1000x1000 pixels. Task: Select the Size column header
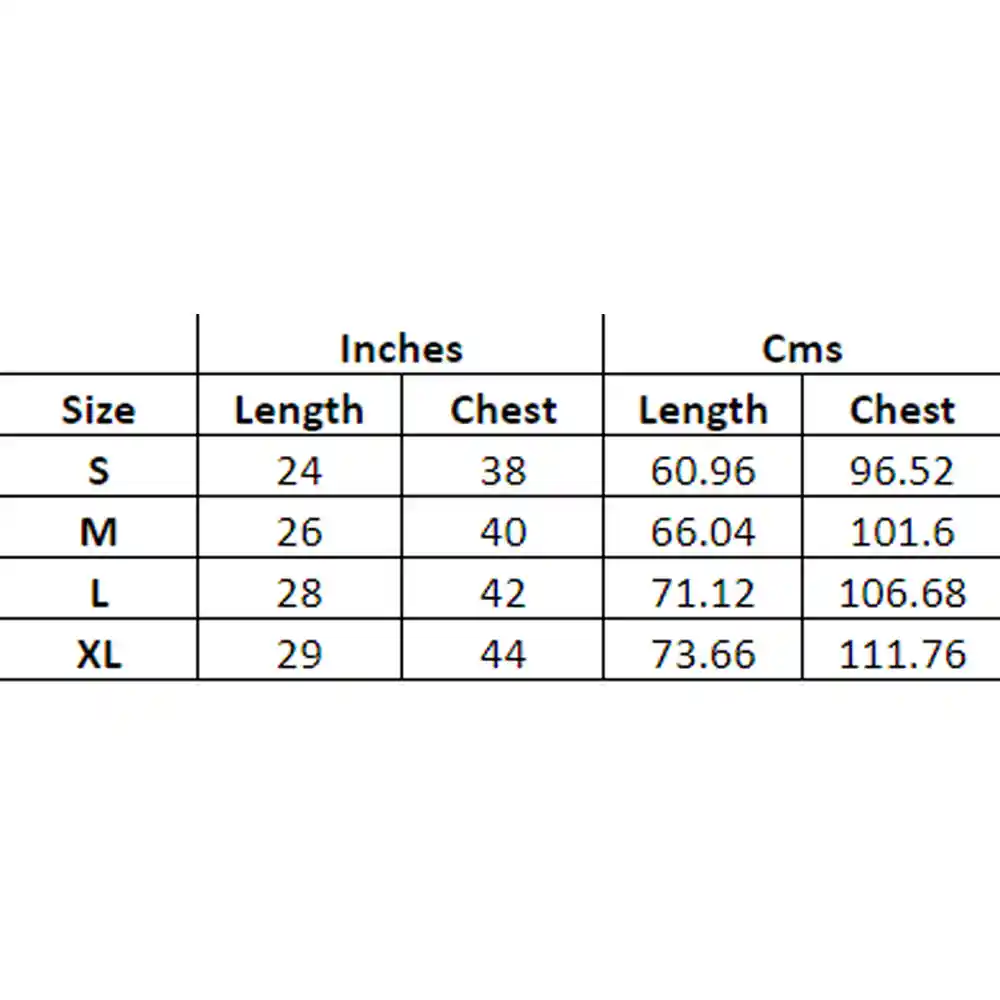click(98, 406)
